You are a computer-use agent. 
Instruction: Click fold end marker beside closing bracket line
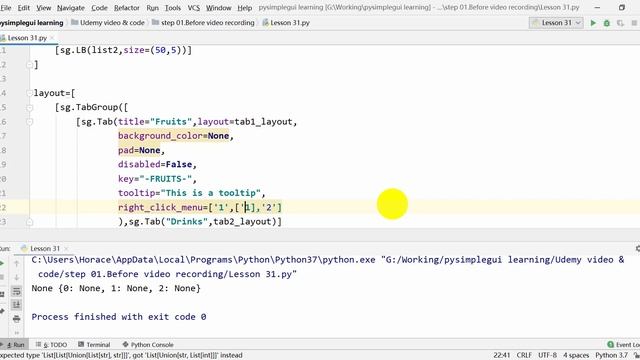pos(29,64)
